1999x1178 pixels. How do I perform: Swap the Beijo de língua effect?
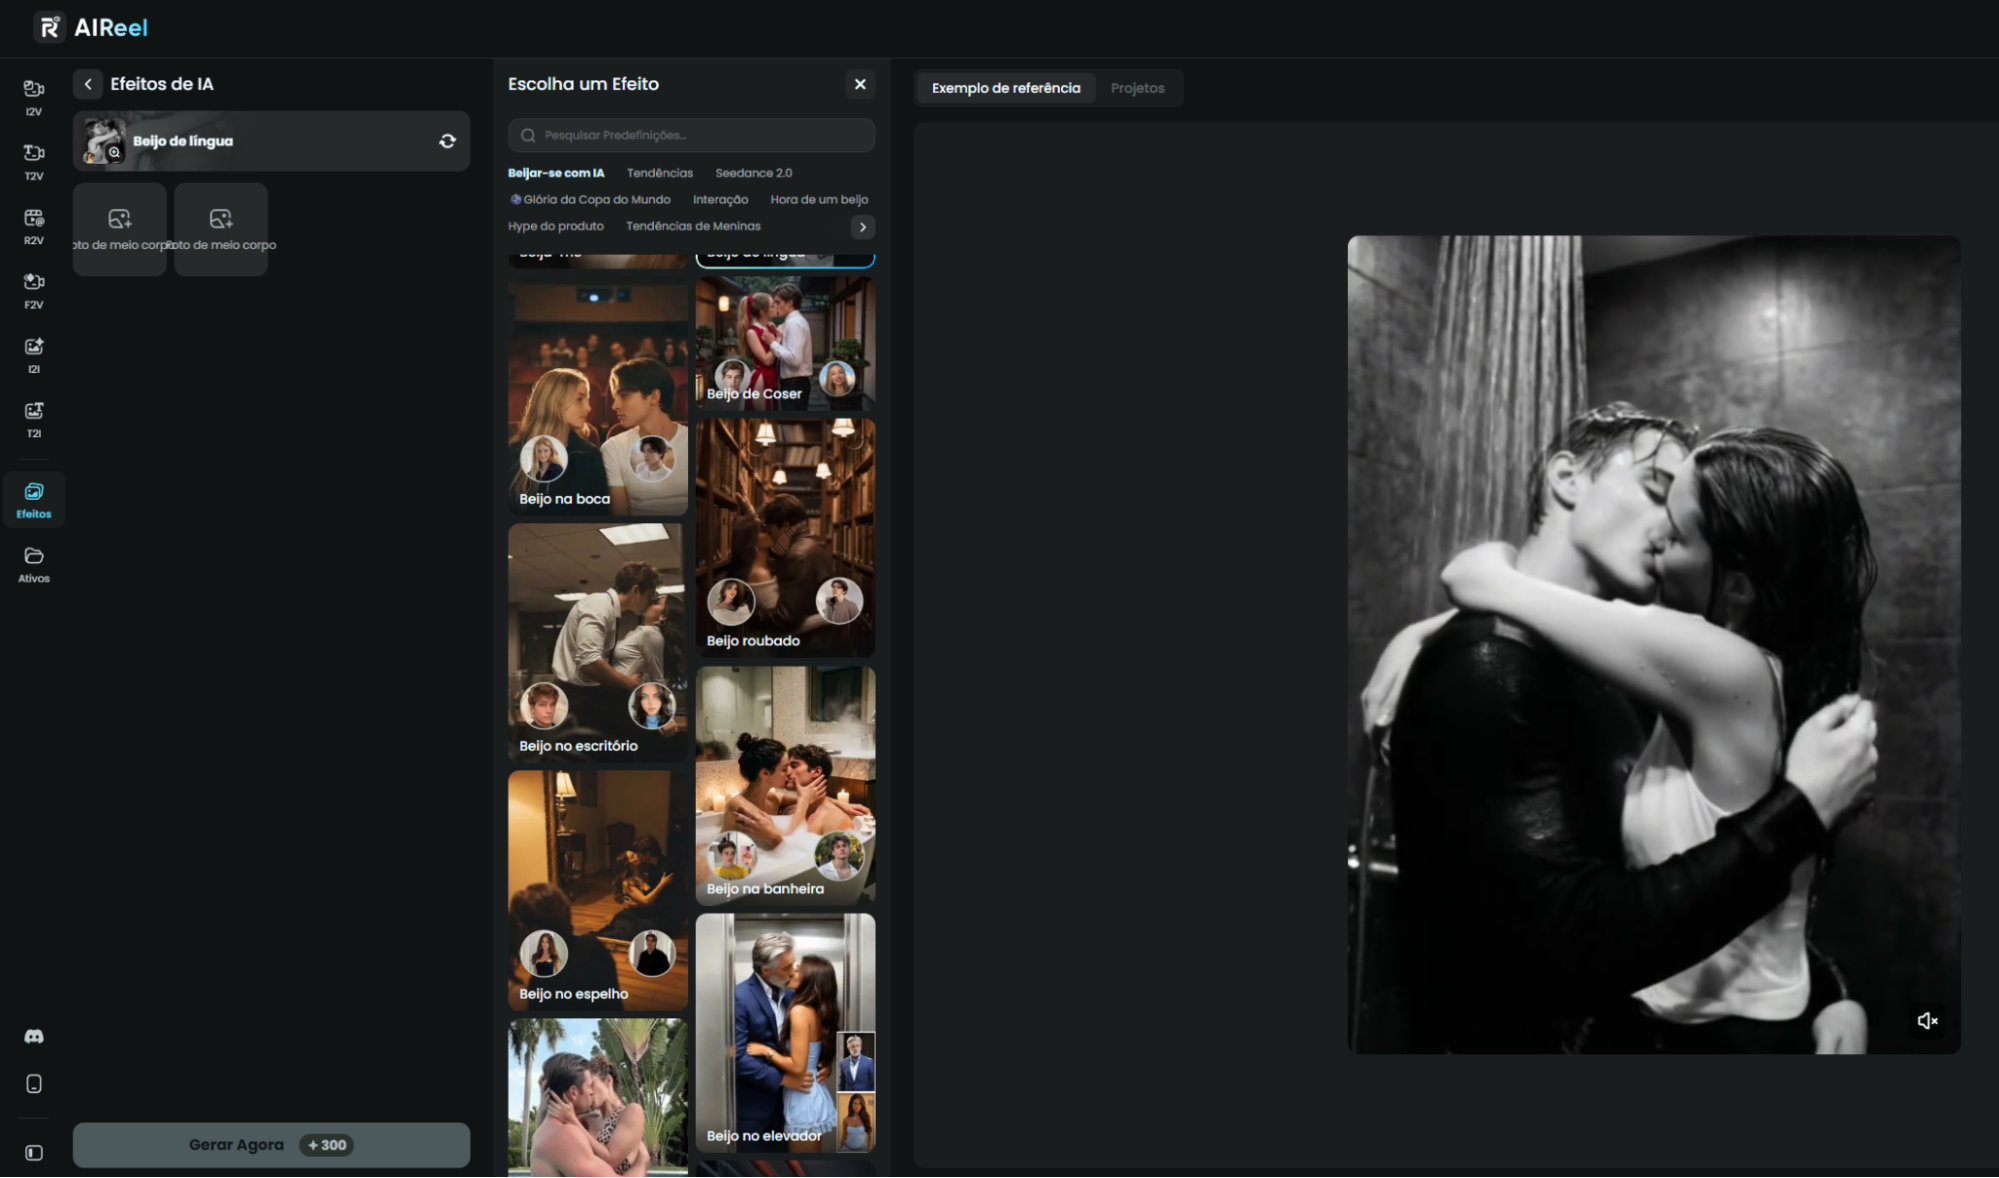coord(447,141)
